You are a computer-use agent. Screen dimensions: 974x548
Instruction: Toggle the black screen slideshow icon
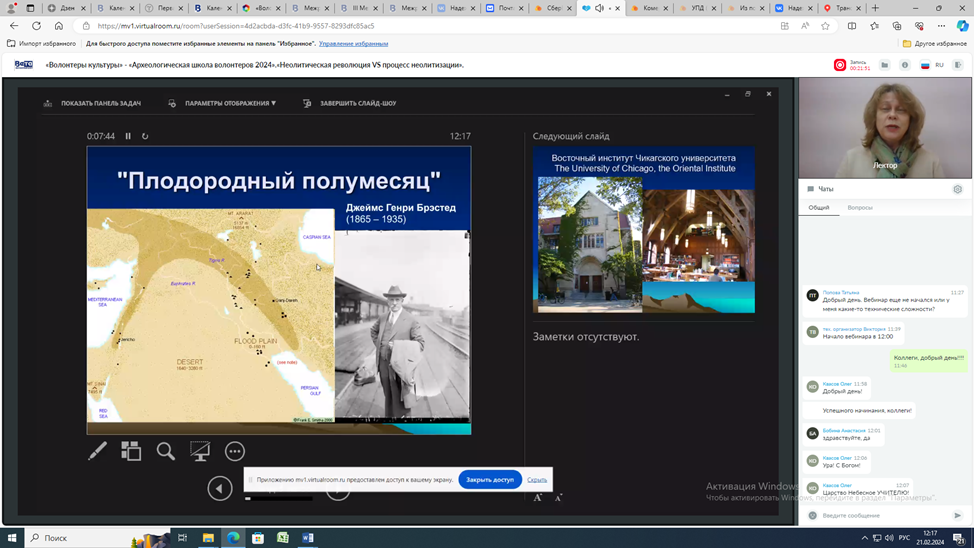(x=200, y=452)
